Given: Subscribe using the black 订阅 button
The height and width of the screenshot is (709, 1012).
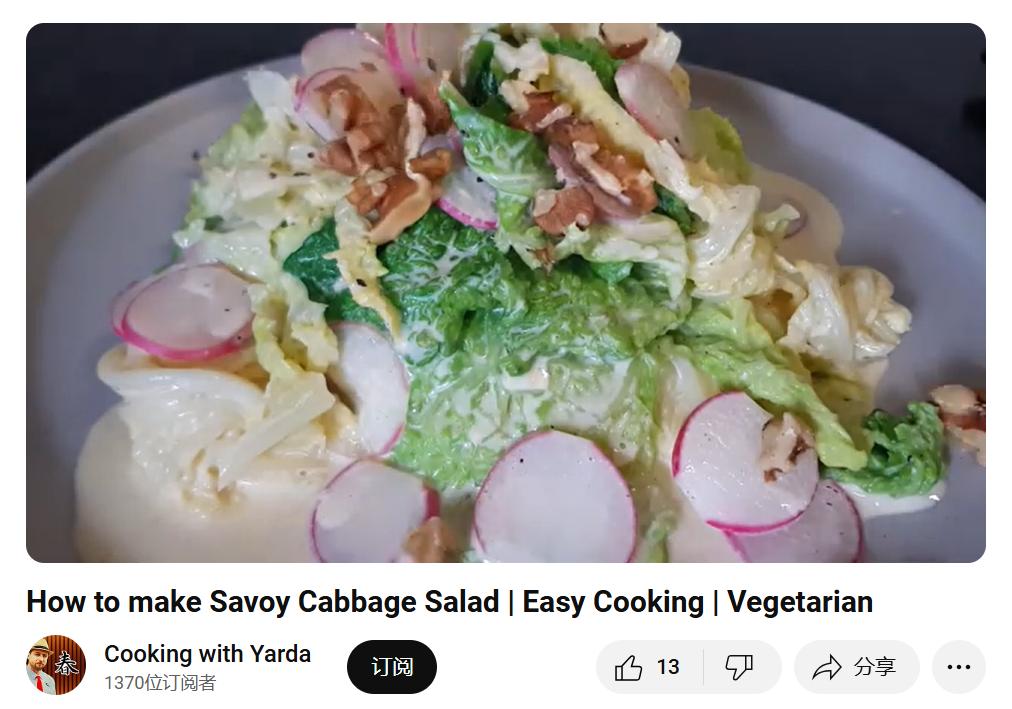Looking at the screenshot, I should coord(392,667).
